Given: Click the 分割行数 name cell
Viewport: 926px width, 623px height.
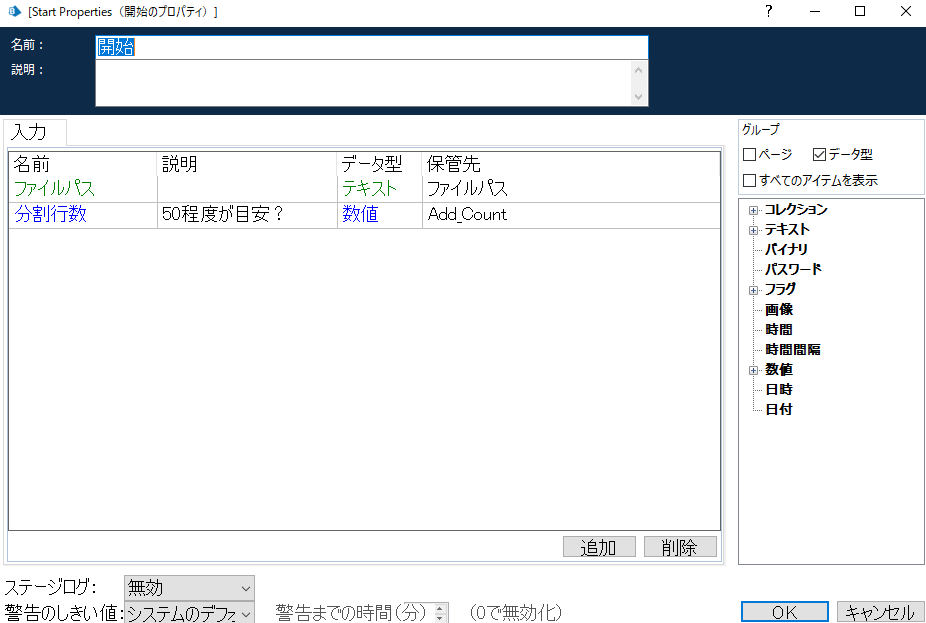Looking at the screenshot, I should [x=83, y=214].
